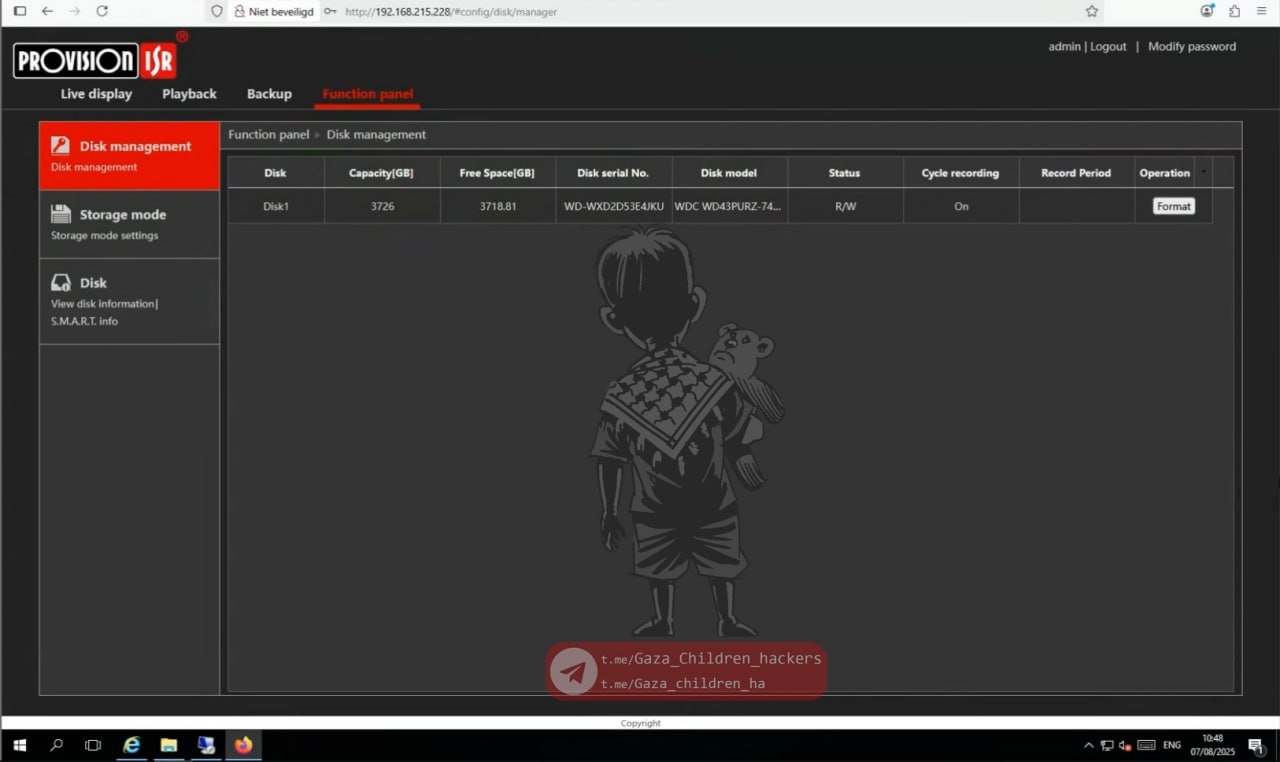This screenshot has height=762, width=1280.
Task: Click the Provision ISR logo
Action: coord(95,61)
